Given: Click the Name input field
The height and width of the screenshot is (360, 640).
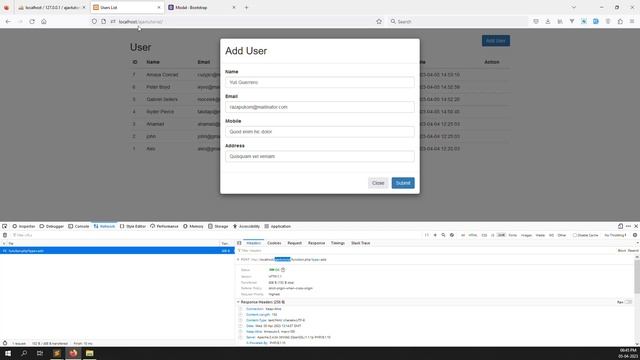Looking at the screenshot, I should pyautogui.click(x=320, y=82).
